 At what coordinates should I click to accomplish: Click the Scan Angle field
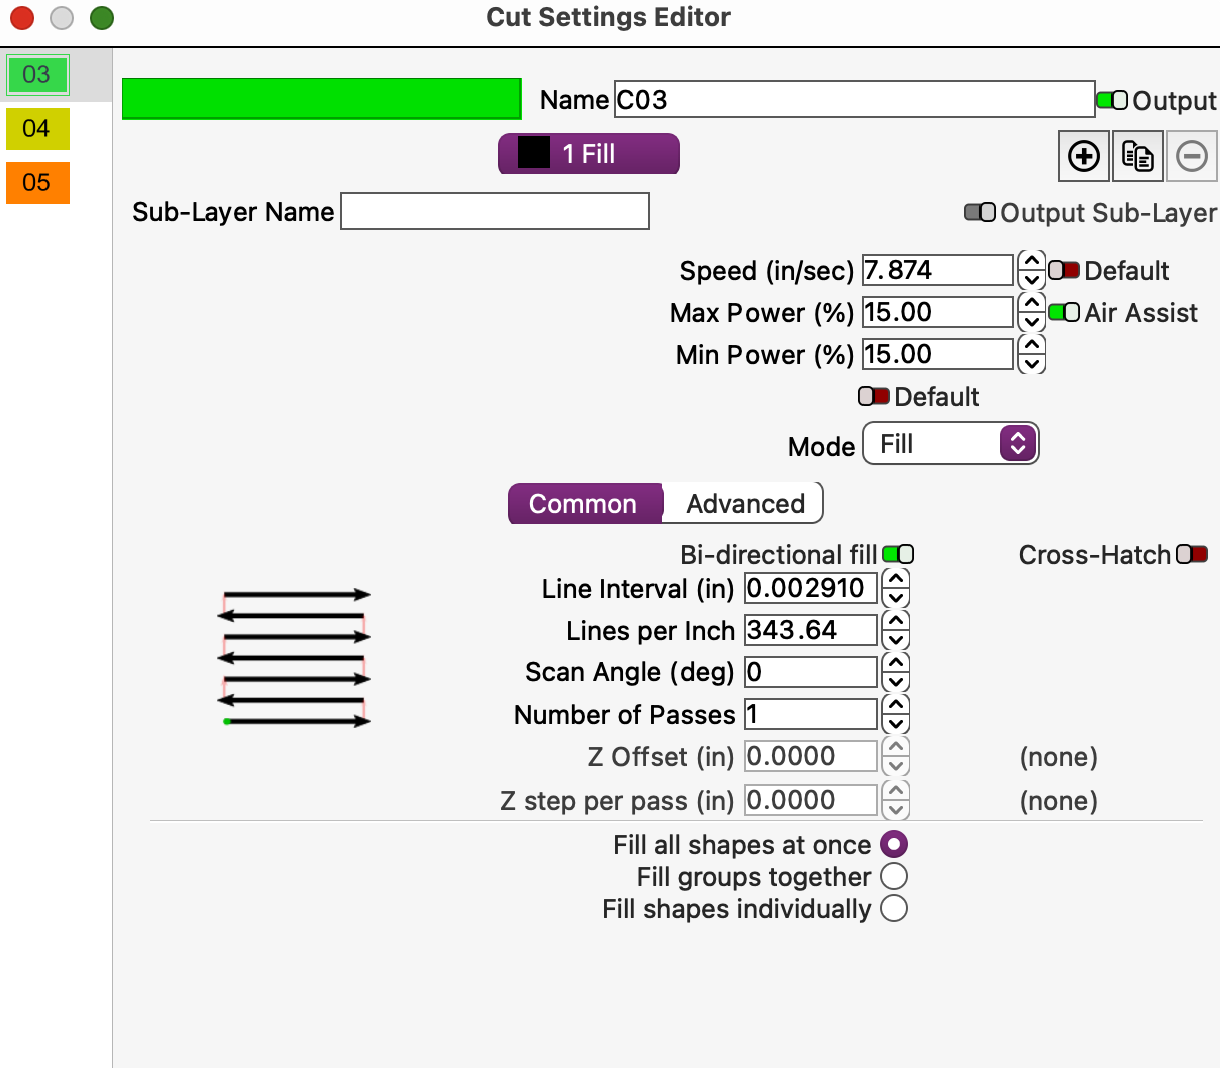(x=811, y=672)
